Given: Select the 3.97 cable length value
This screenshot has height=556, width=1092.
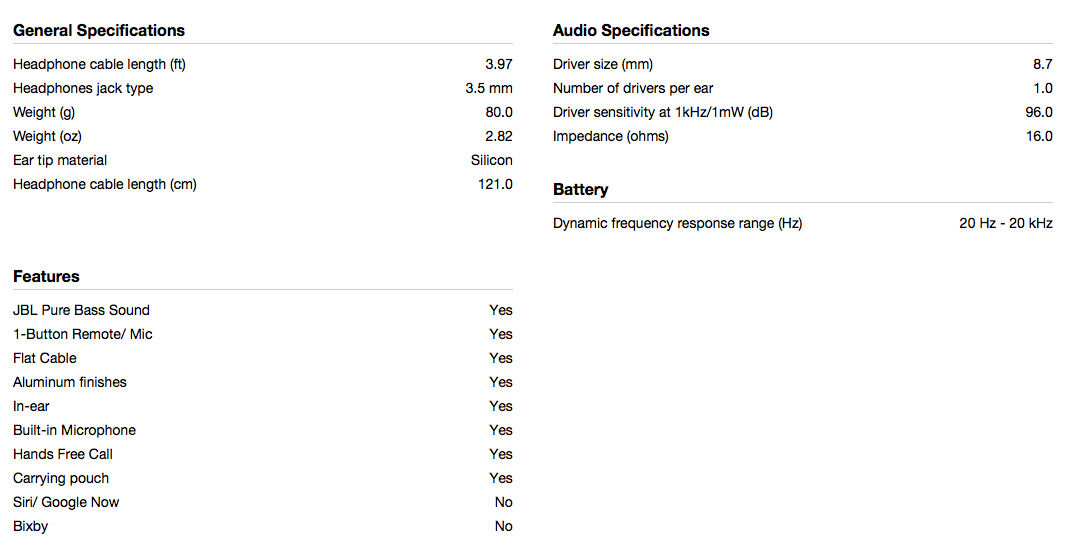Looking at the screenshot, I should pyautogui.click(x=499, y=64).
